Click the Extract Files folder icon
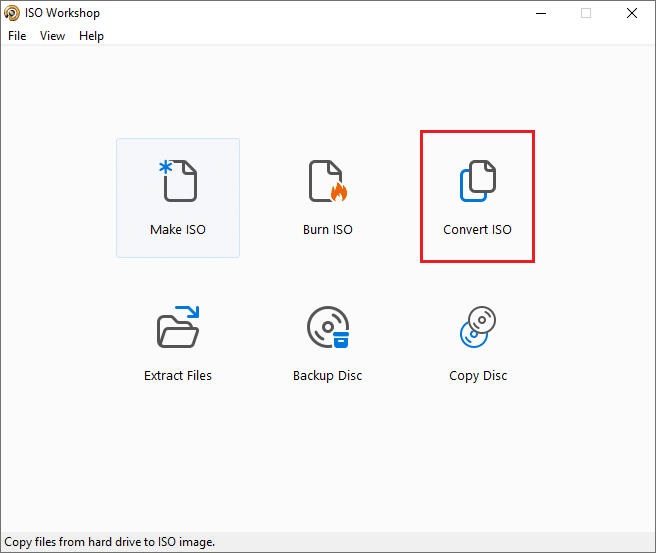 [178, 327]
